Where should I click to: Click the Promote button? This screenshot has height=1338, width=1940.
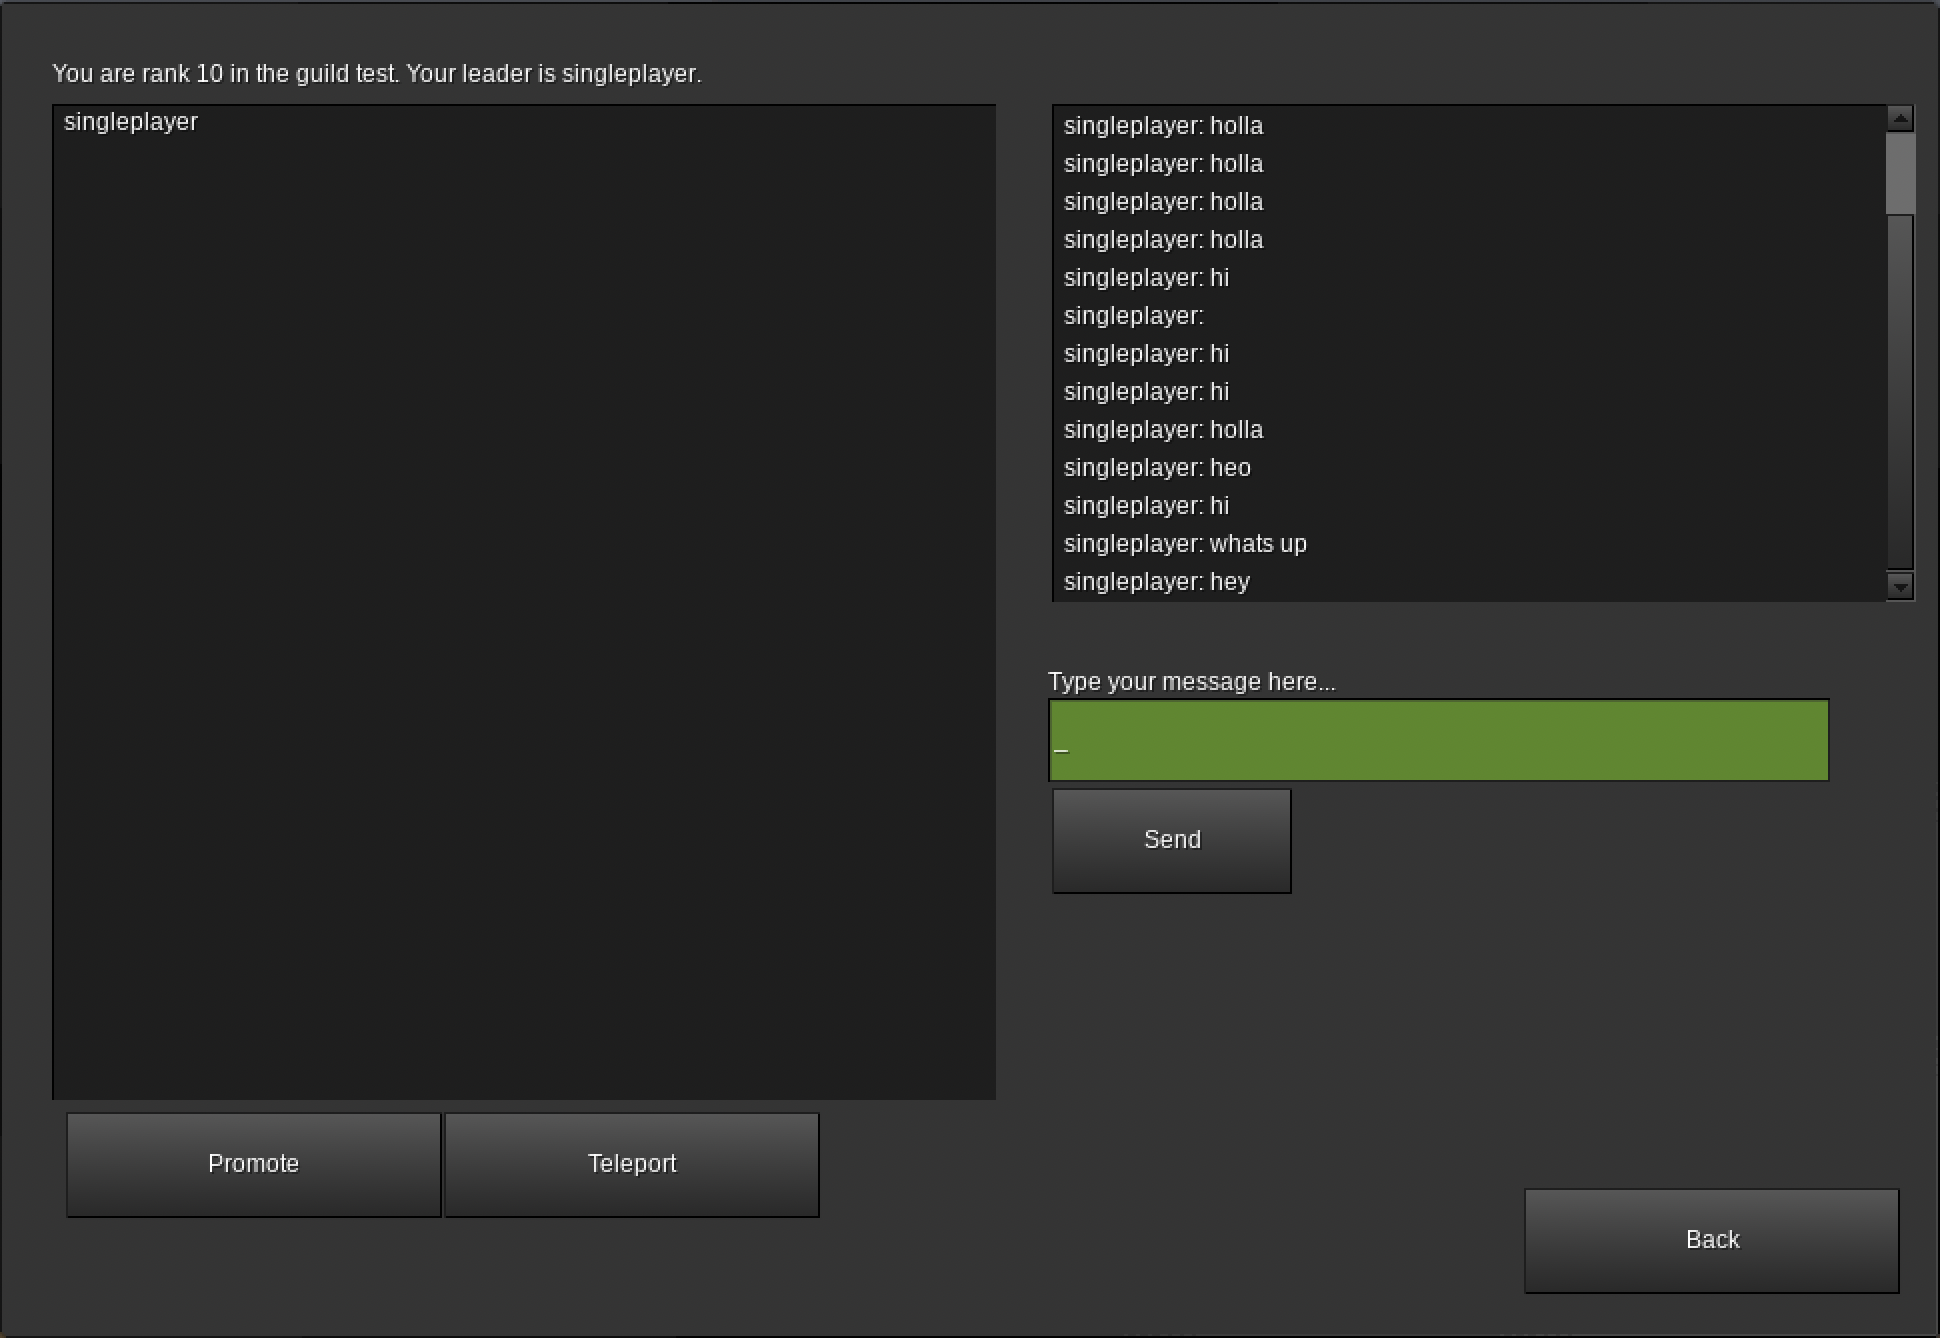[x=253, y=1164]
